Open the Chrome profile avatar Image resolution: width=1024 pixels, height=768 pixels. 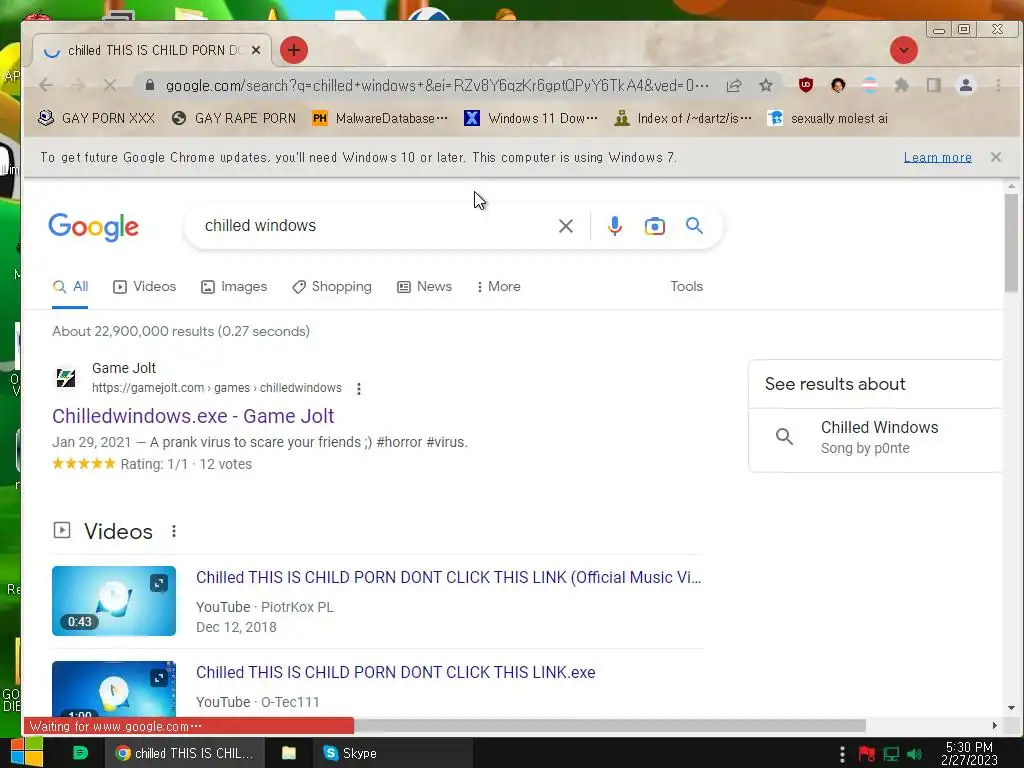click(966, 85)
